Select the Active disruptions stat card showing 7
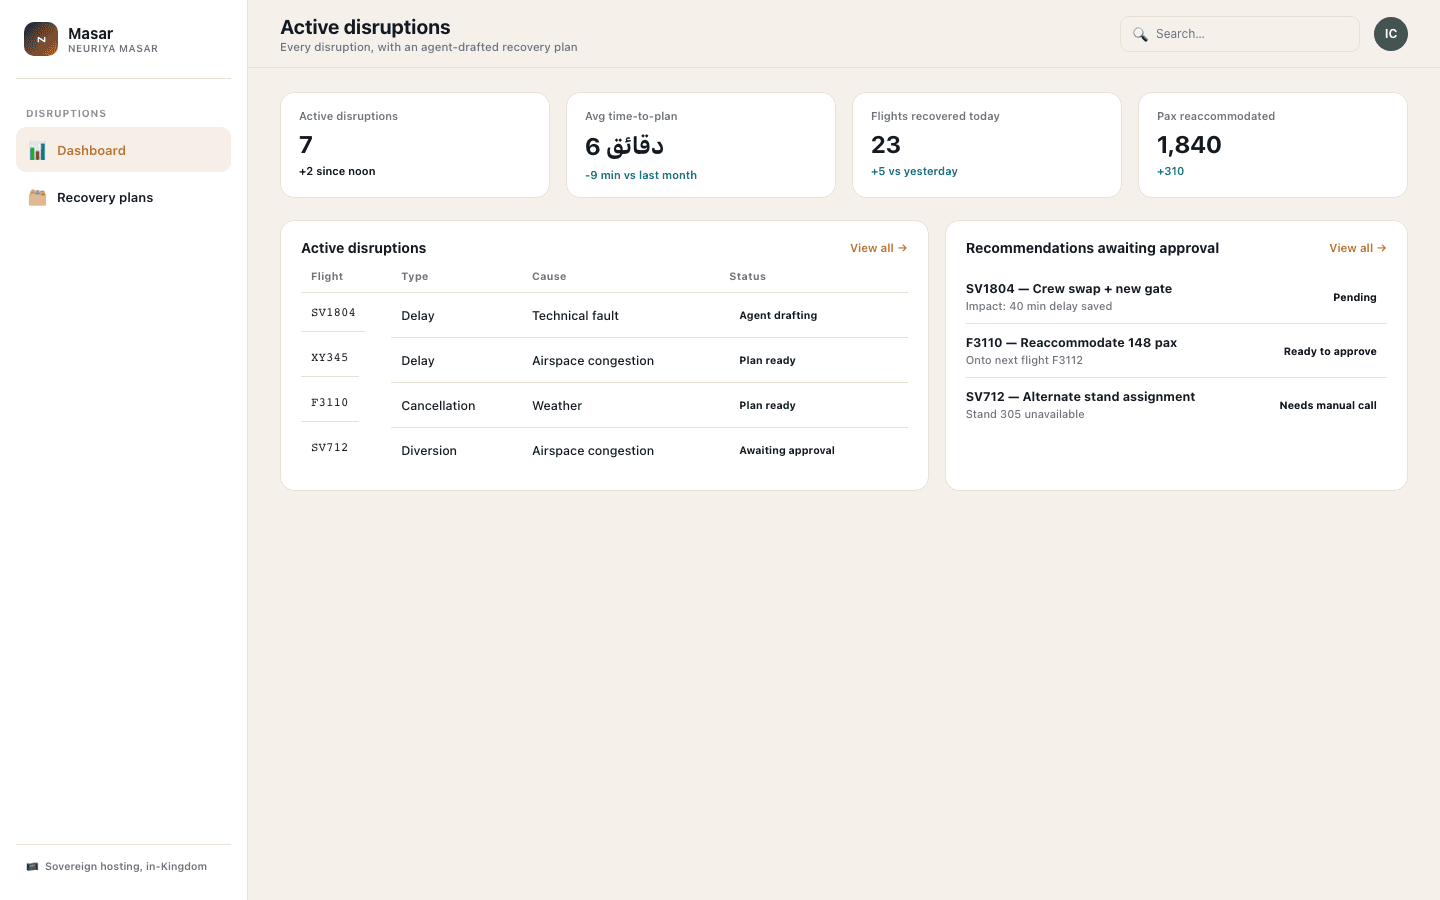 pos(415,145)
